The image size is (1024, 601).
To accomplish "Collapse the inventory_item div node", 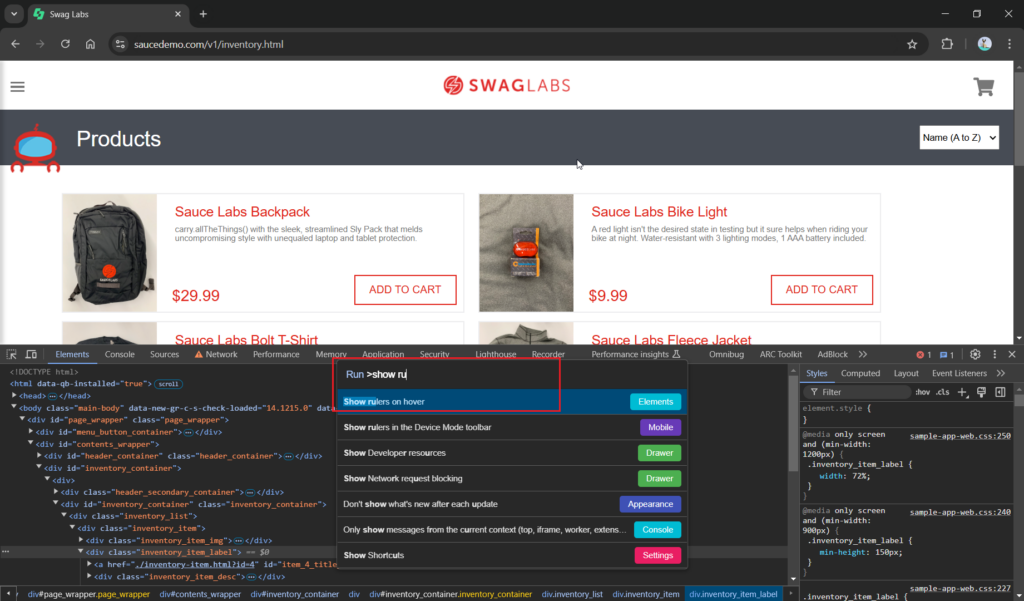I will point(72,528).
